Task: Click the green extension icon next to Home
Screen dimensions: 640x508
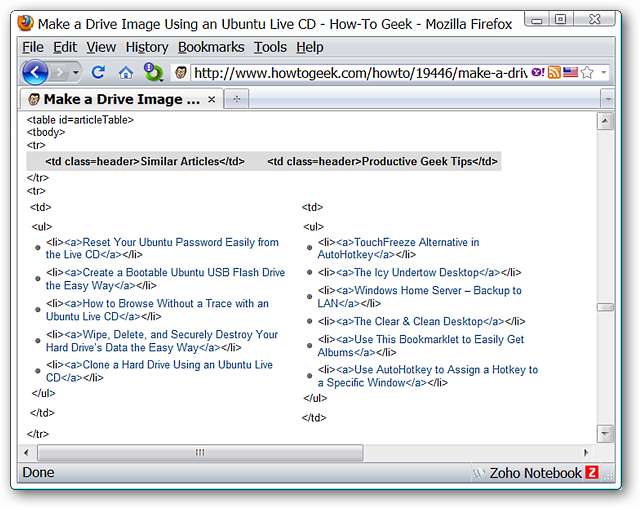Action: tap(153, 72)
